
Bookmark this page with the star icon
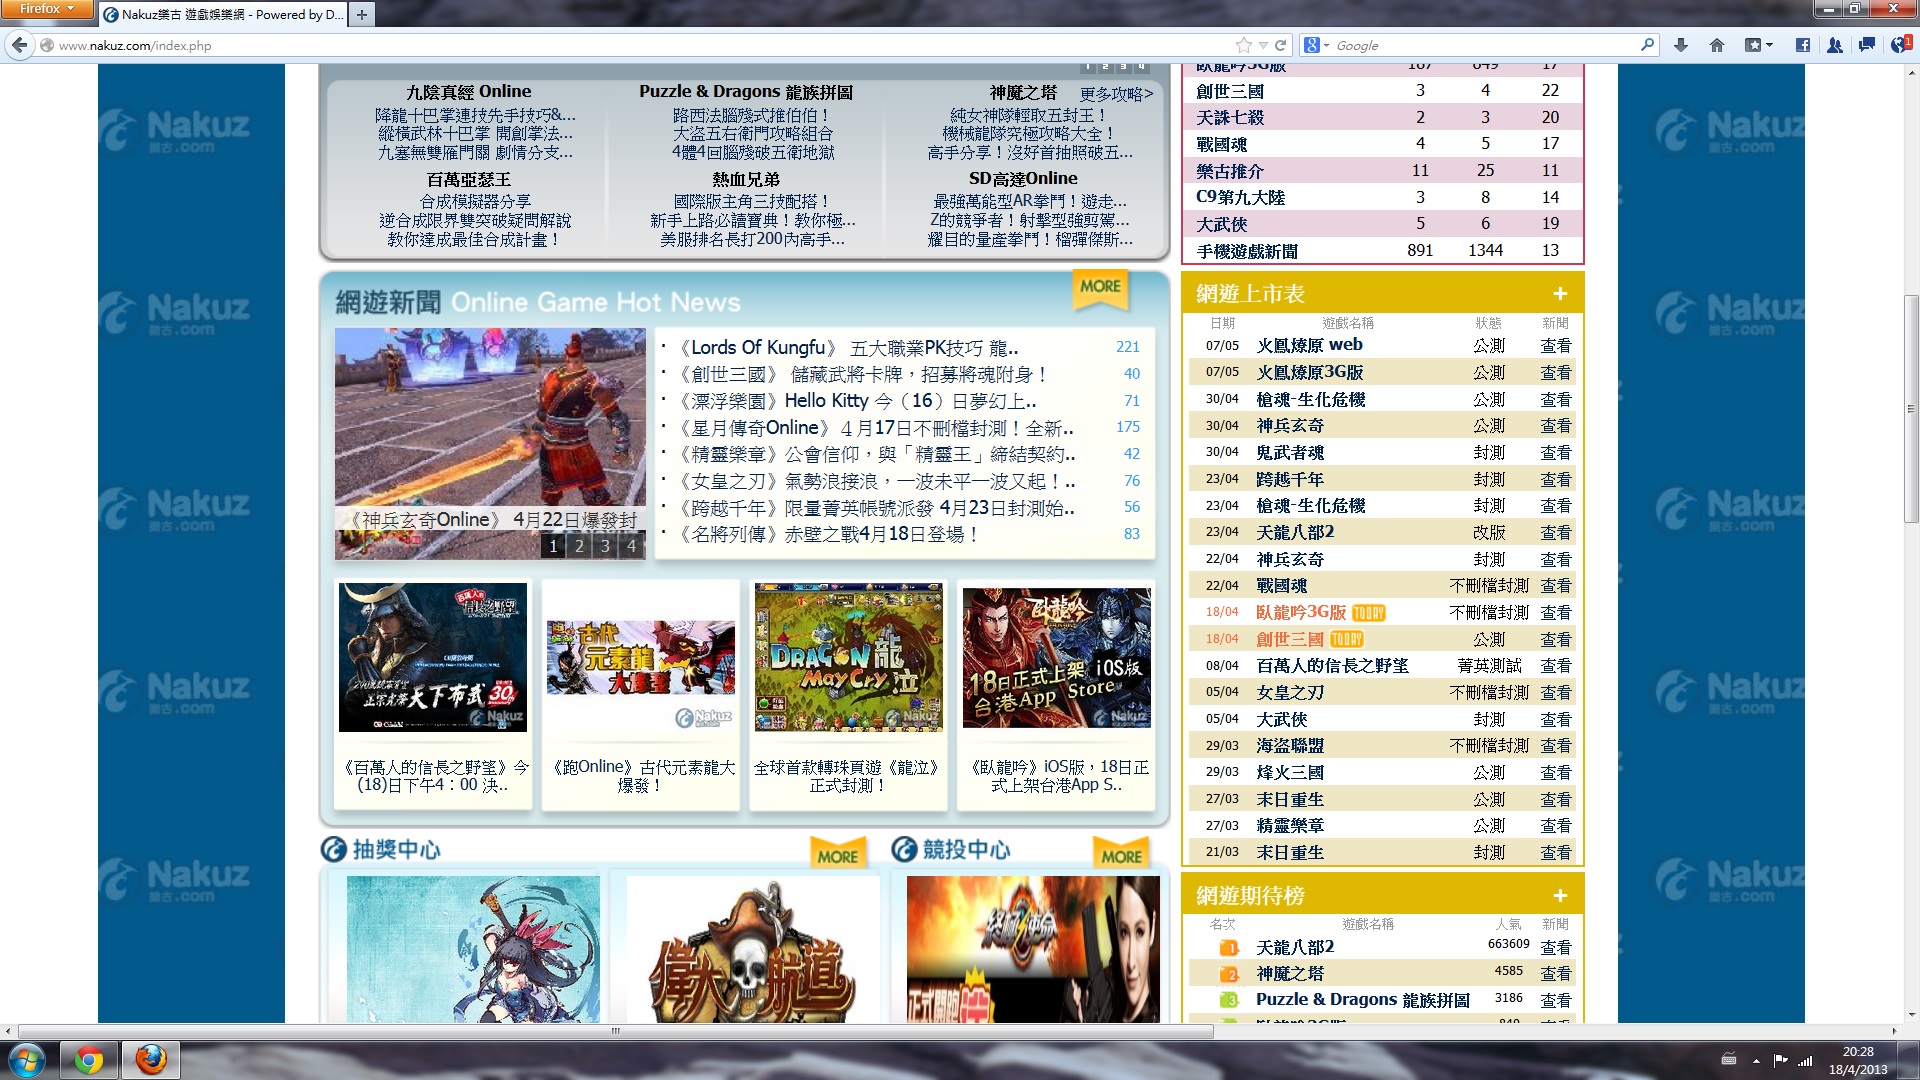[x=1243, y=45]
